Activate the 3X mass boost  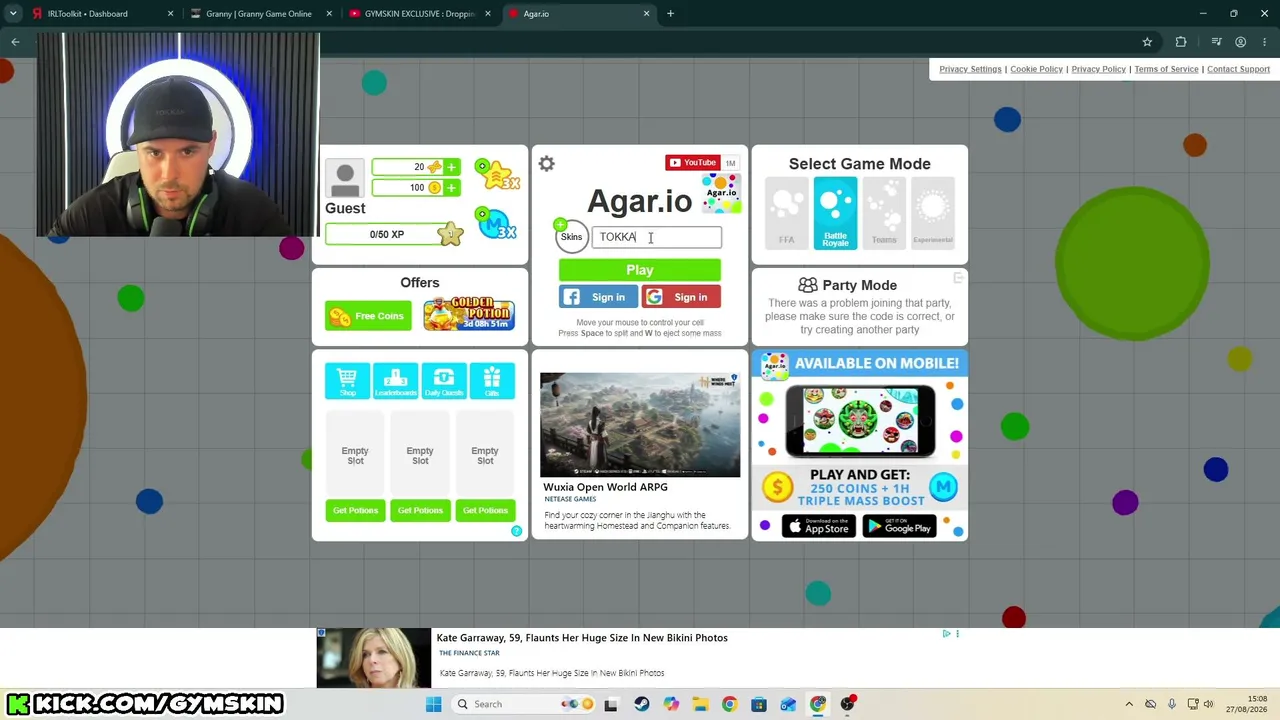click(497, 224)
